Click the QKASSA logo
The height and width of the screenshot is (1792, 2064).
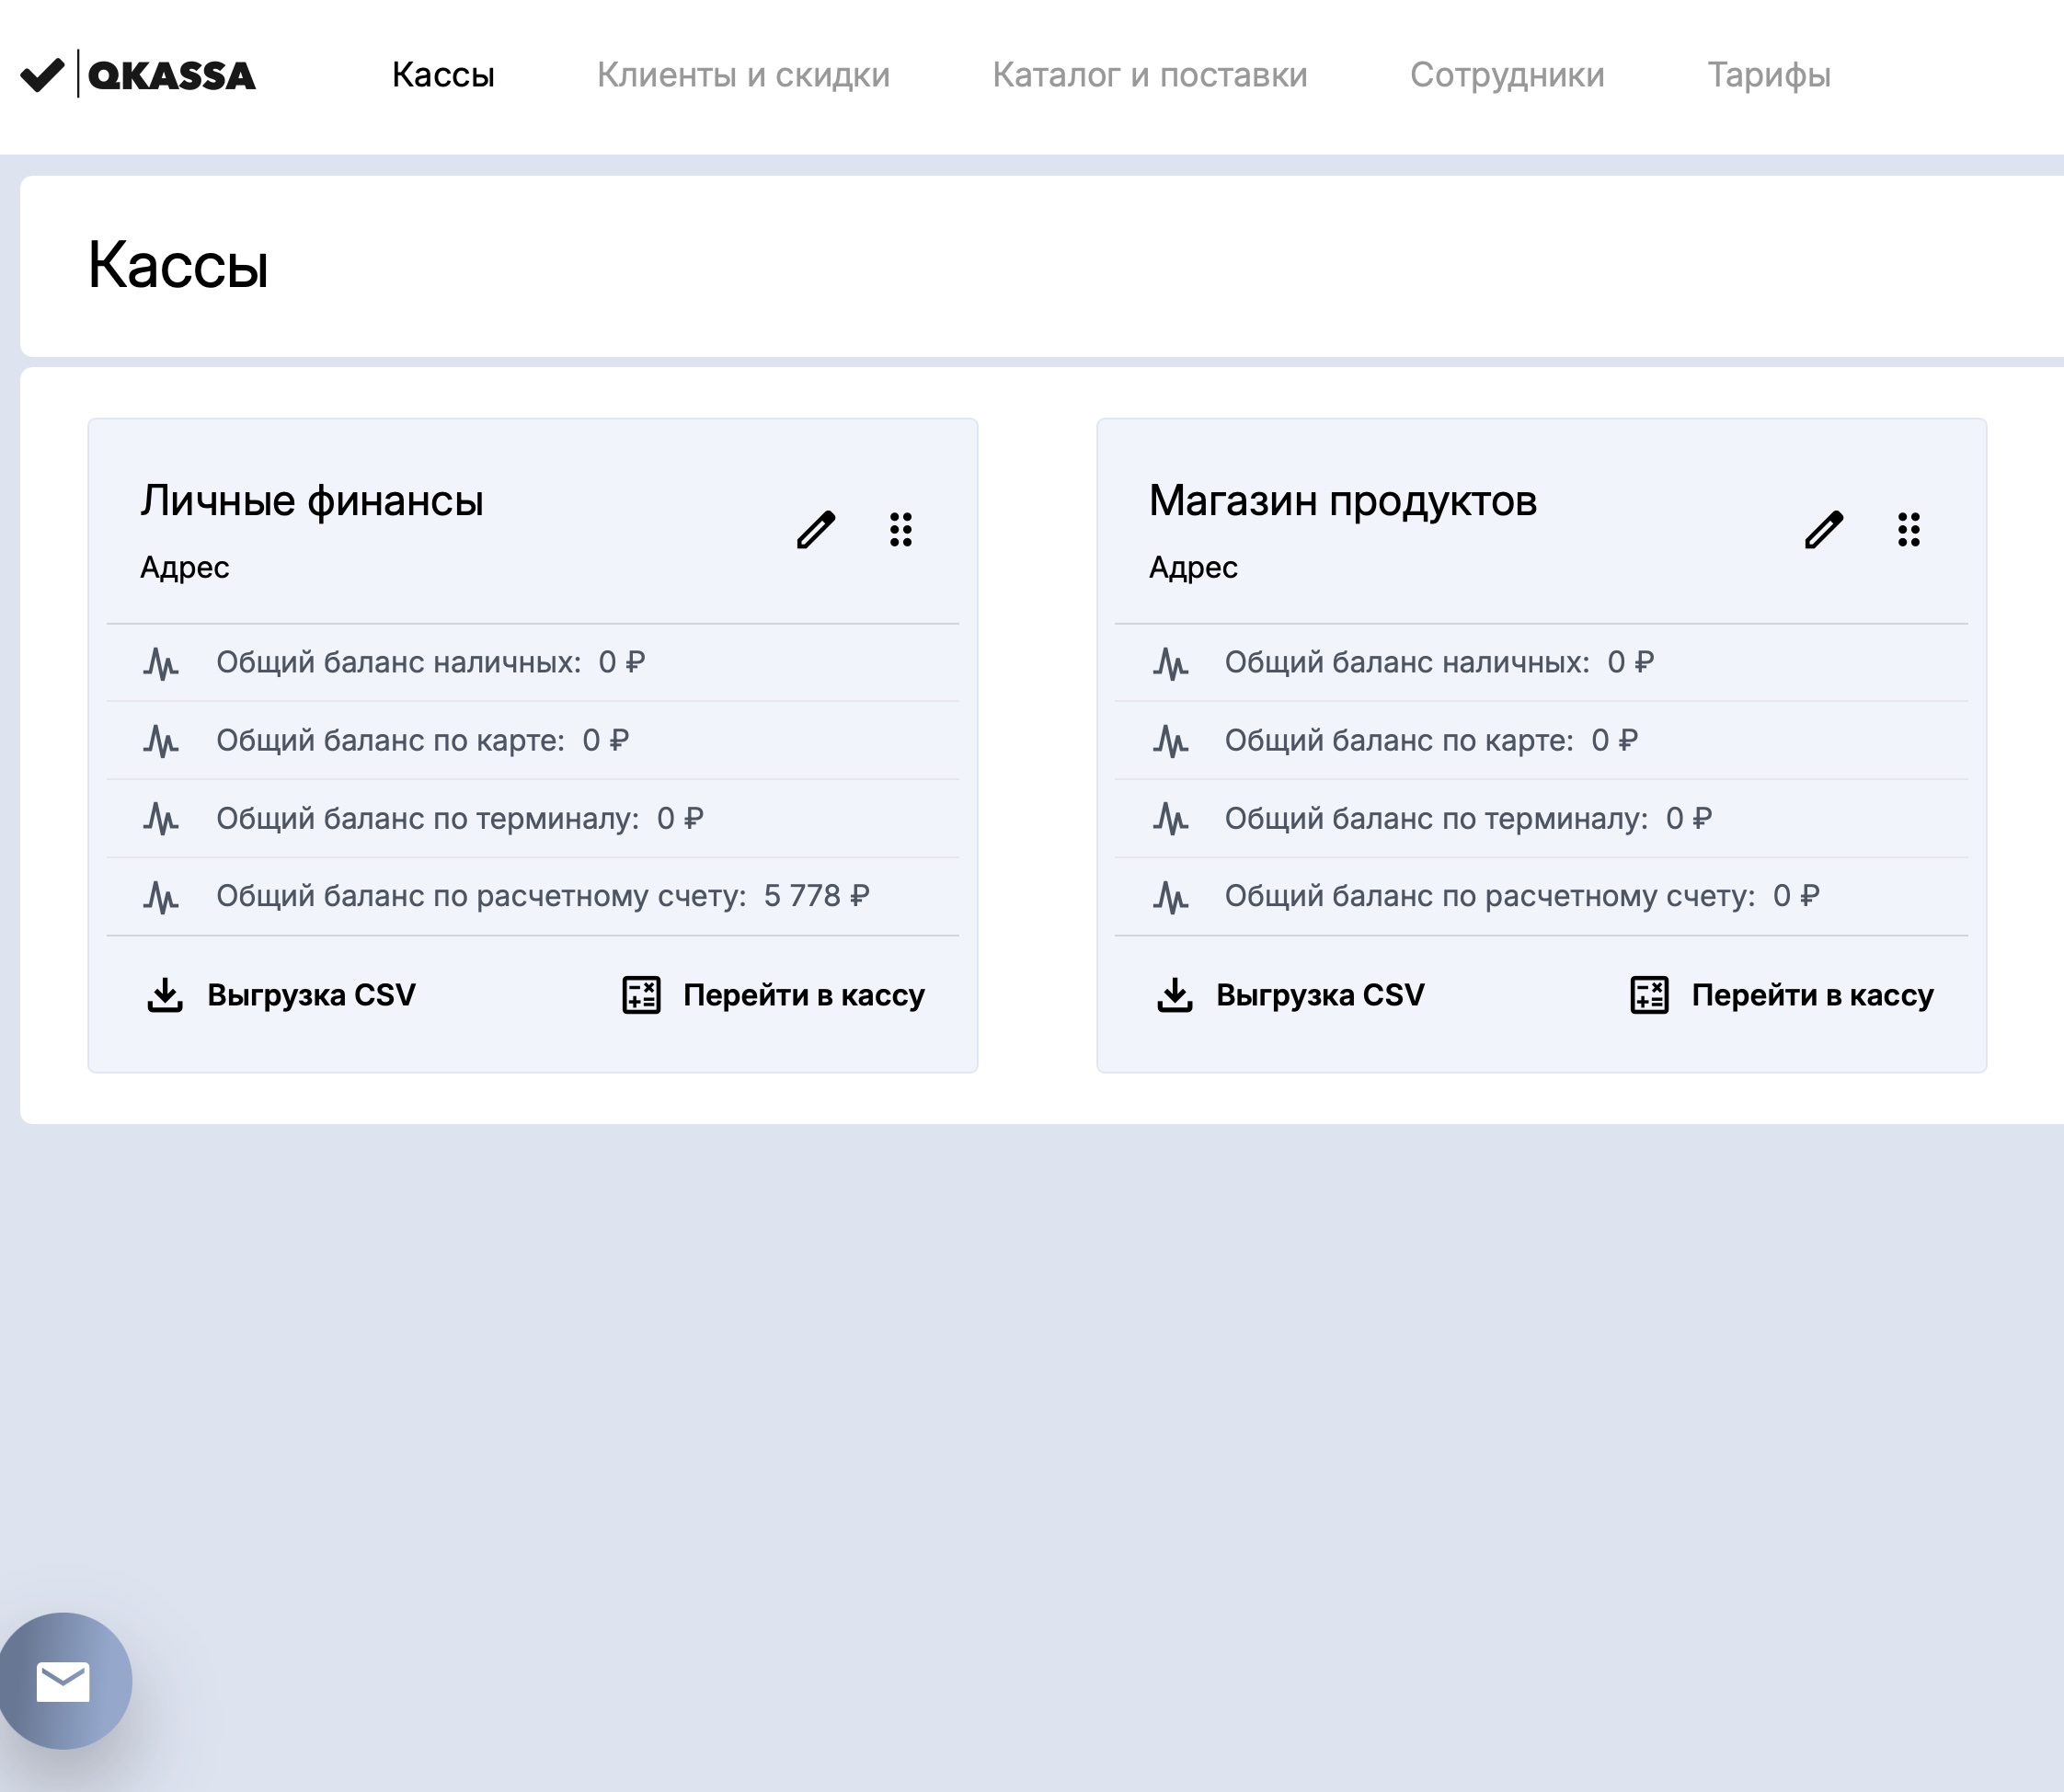point(139,75)
